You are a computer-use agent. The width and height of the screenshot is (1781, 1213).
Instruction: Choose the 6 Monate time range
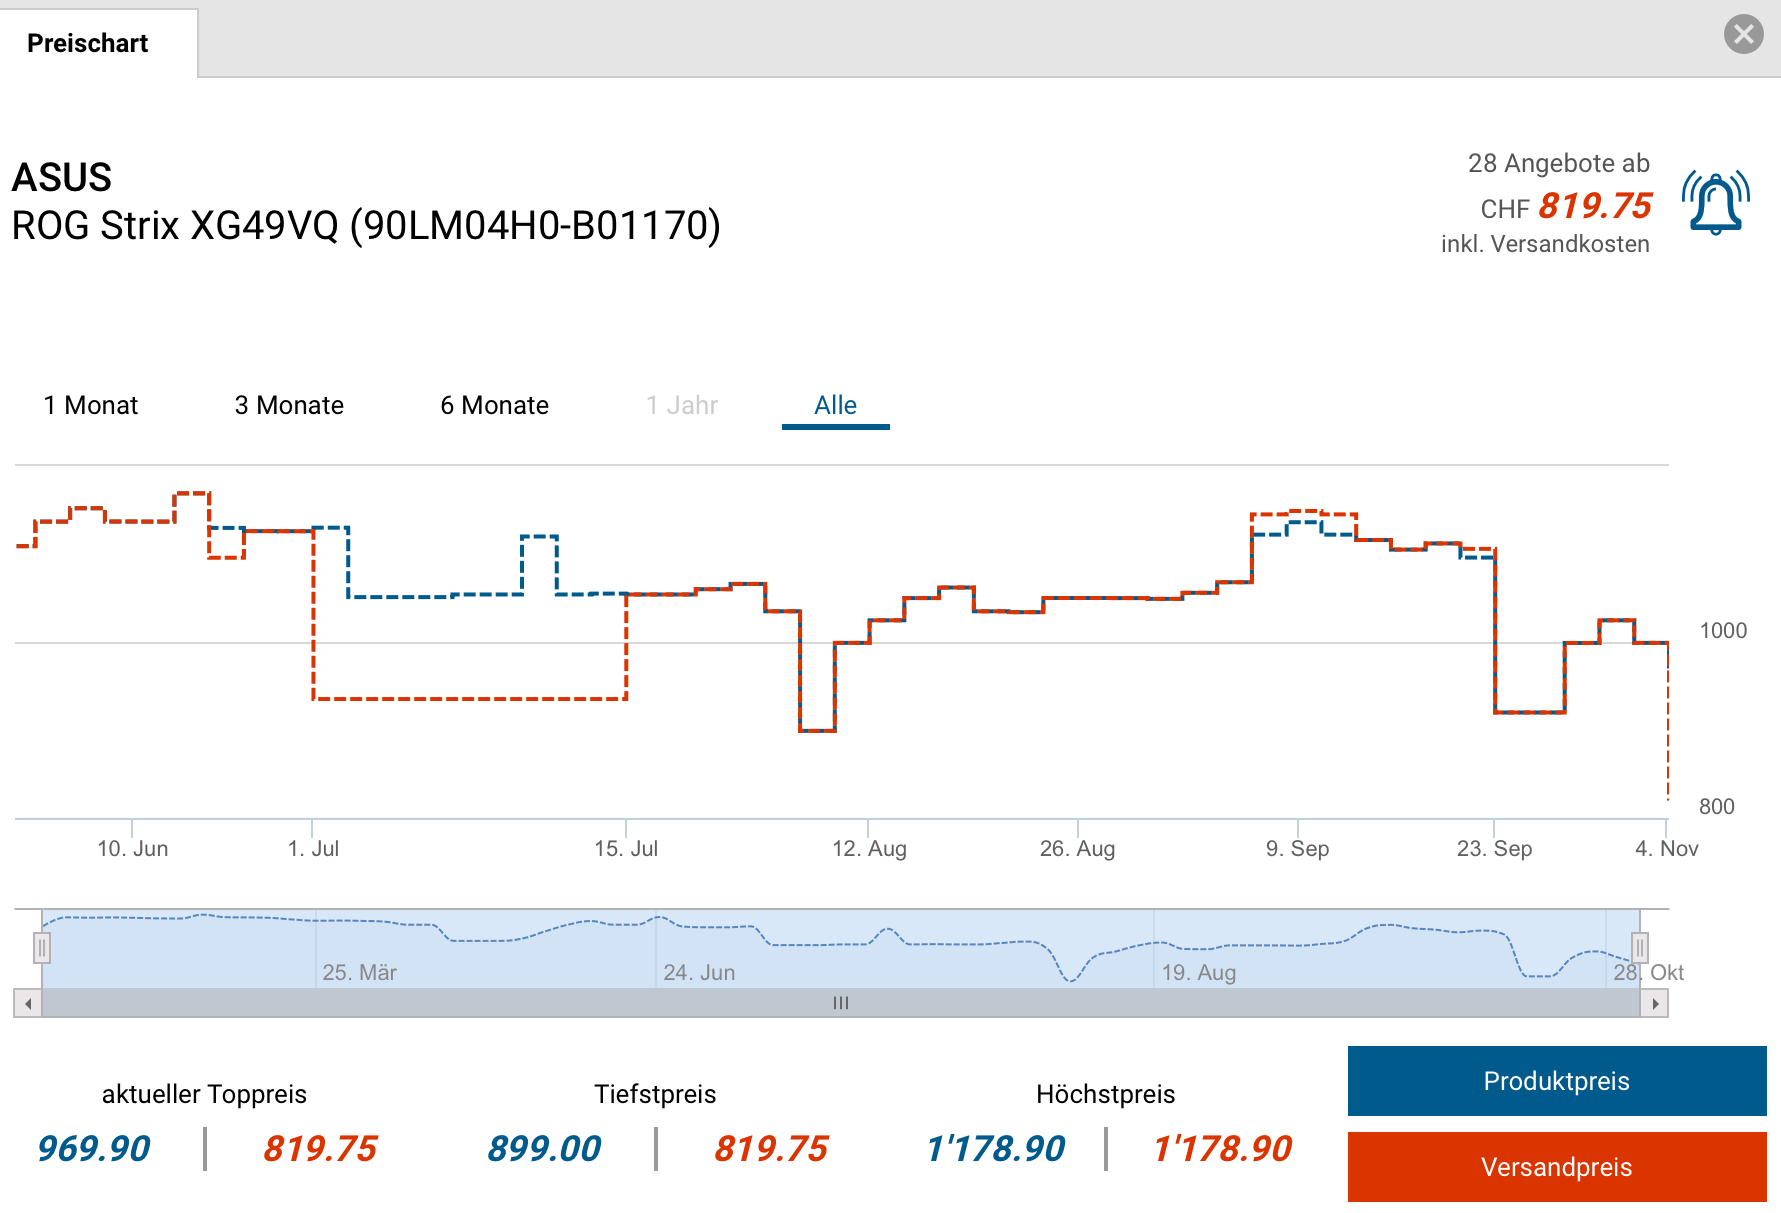pos(494,405)
